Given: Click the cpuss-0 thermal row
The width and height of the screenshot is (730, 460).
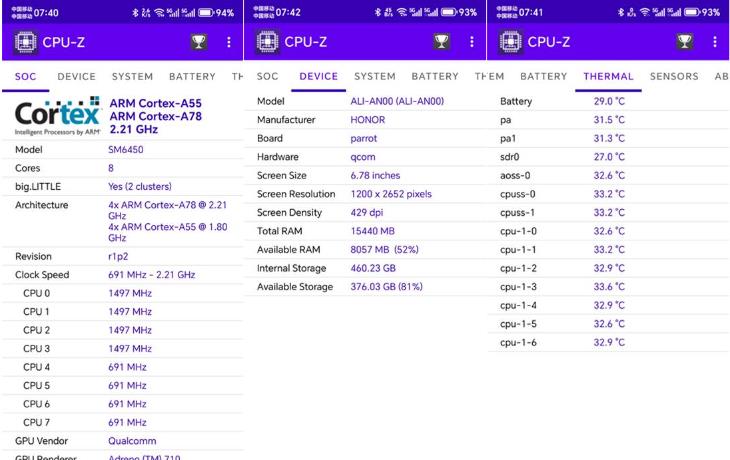Looking at the screenshot, I should click(608, 194).
